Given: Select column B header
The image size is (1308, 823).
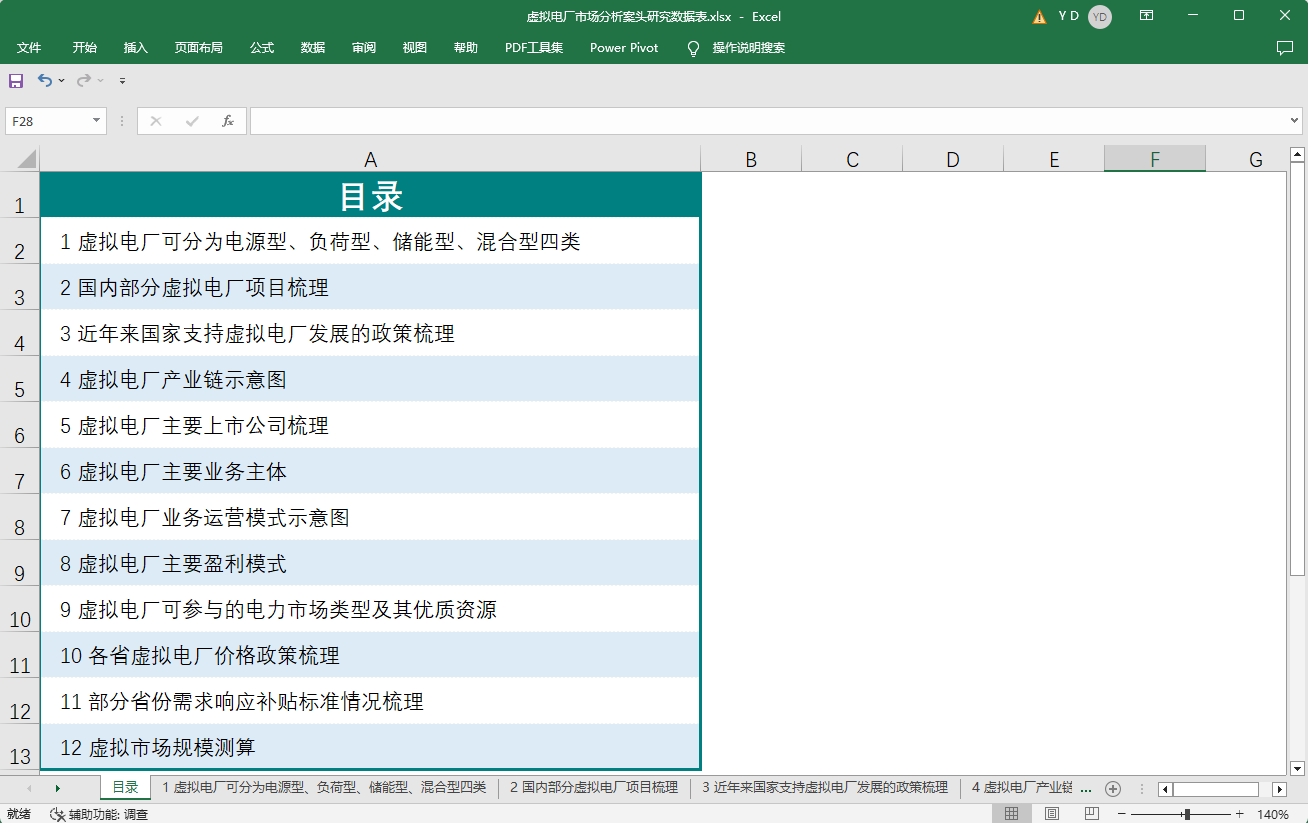Looking at the screenshot, I should pos(751,159).
